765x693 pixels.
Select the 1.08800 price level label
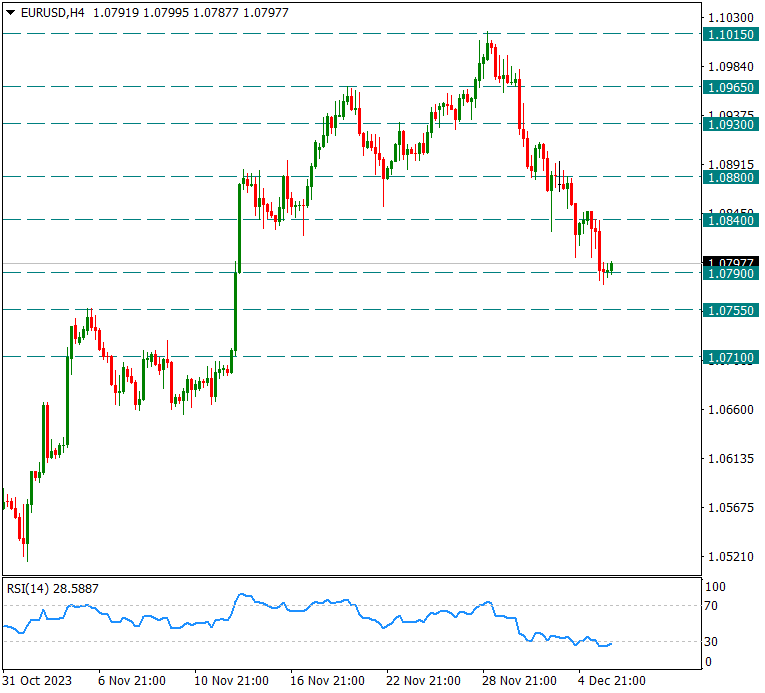coord(730,178)
